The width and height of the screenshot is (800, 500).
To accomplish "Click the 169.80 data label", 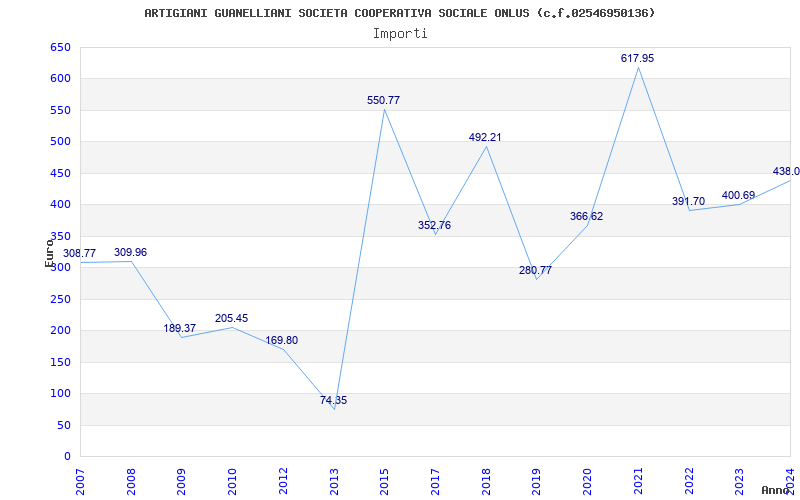I will pyautogui.click(x=281, y=341).
